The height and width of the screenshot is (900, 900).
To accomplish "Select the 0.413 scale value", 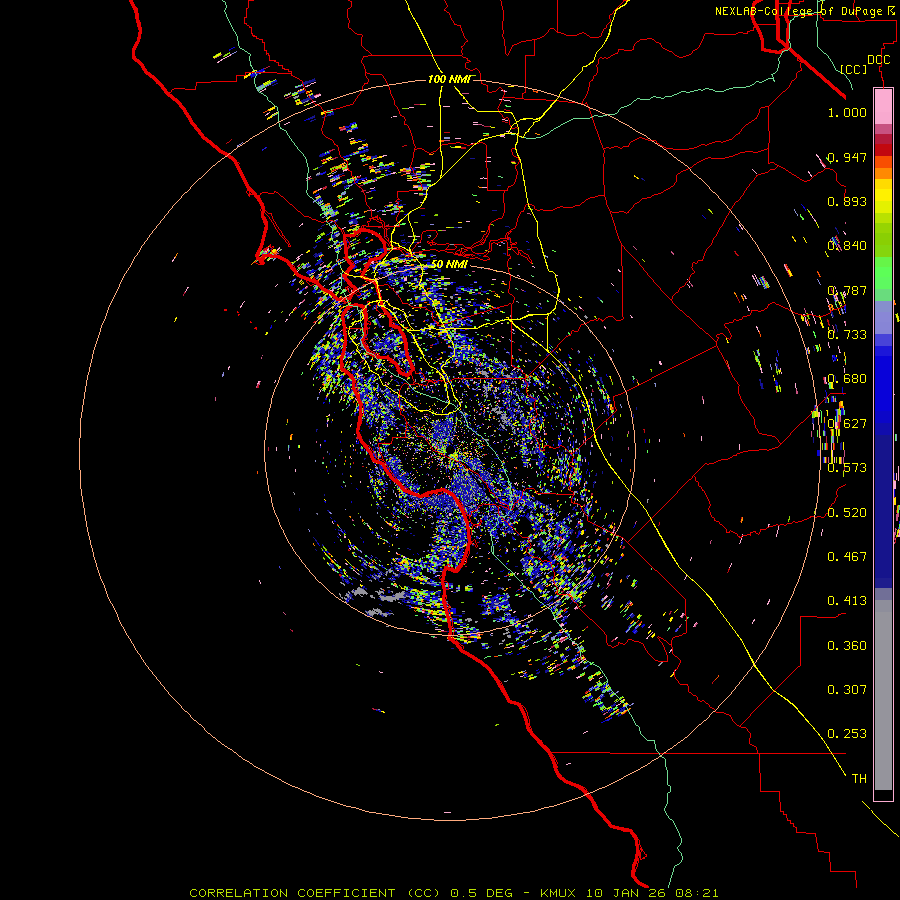I will coord(847,601).
